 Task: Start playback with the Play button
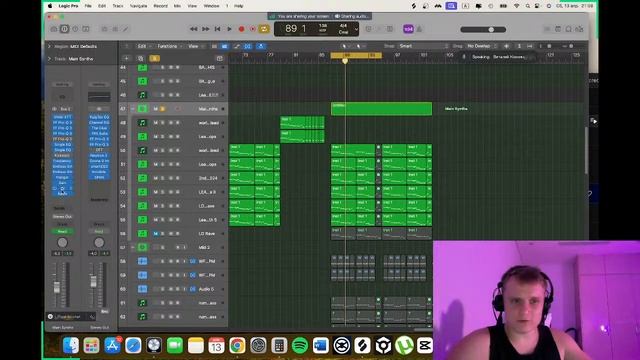coord(229,29)
